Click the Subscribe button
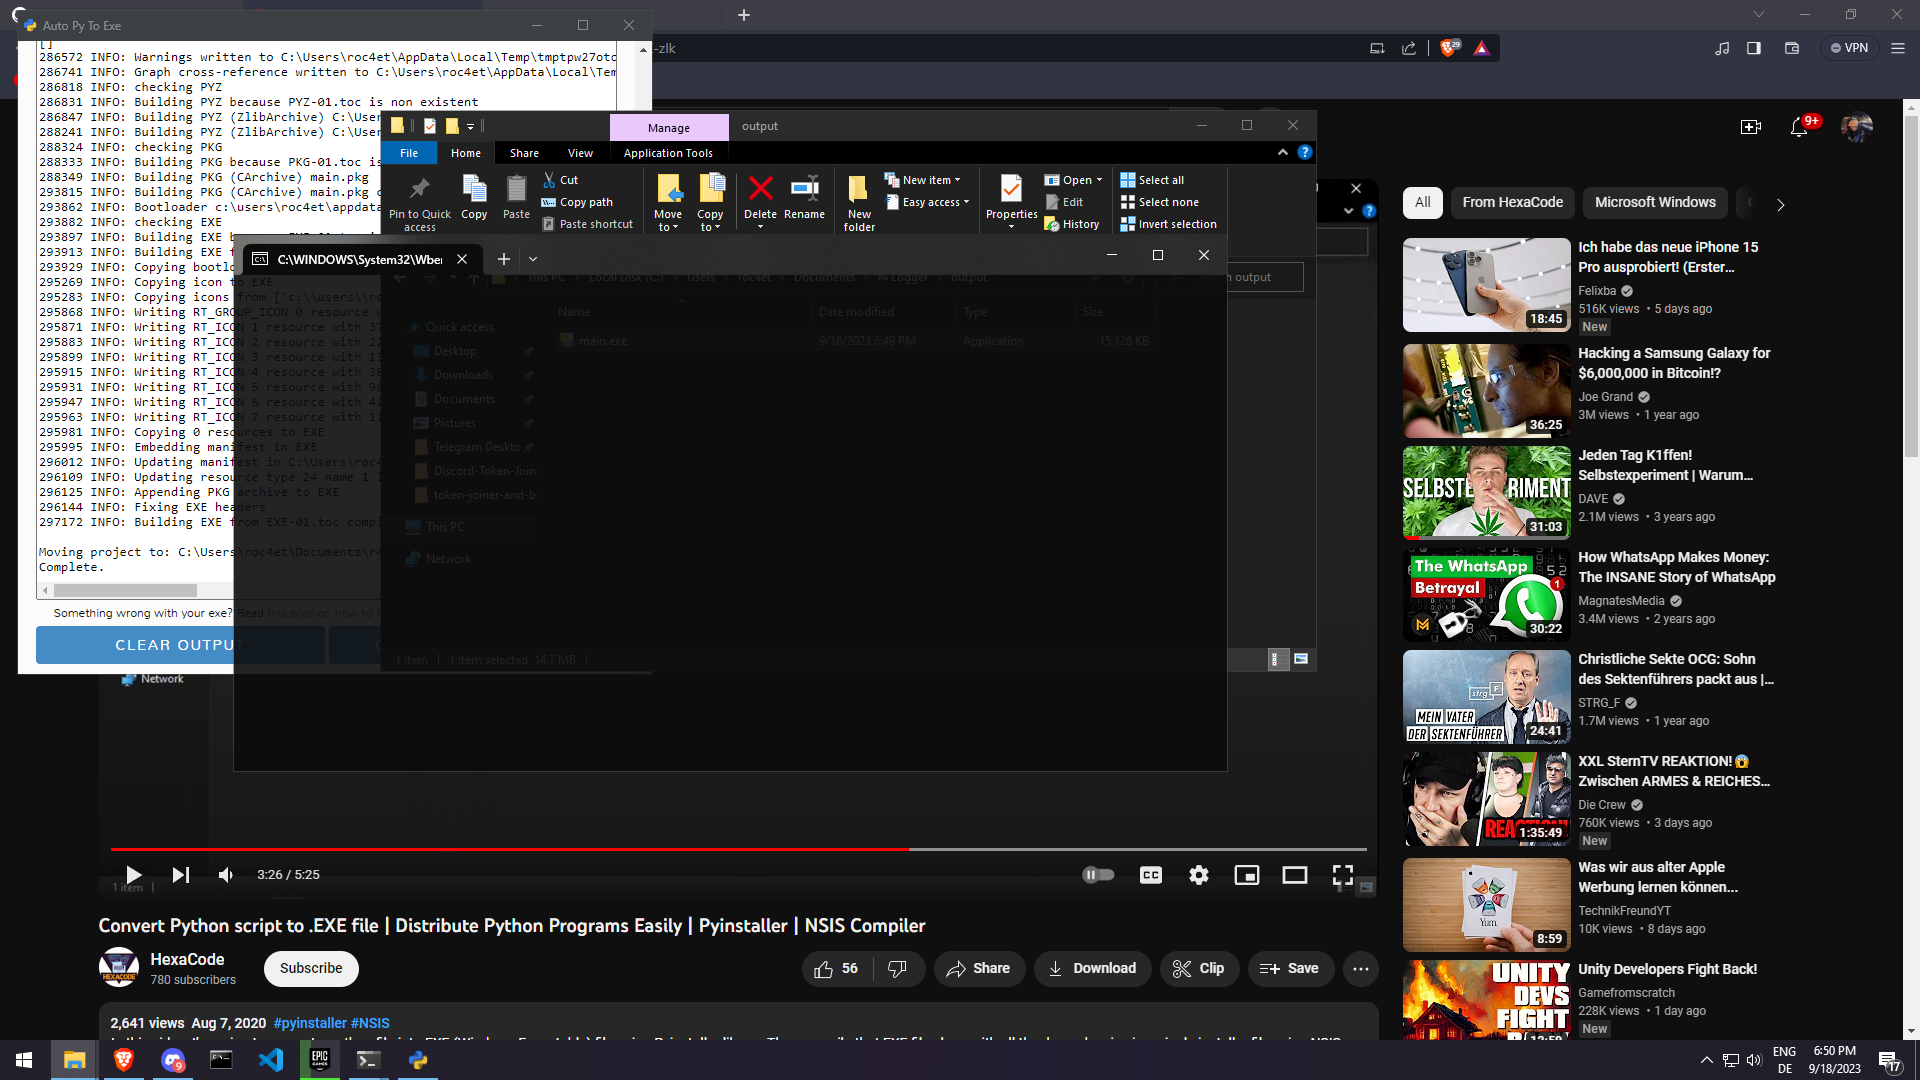This screenshot has width=1920, height=1080. click(x=310, y=968)
